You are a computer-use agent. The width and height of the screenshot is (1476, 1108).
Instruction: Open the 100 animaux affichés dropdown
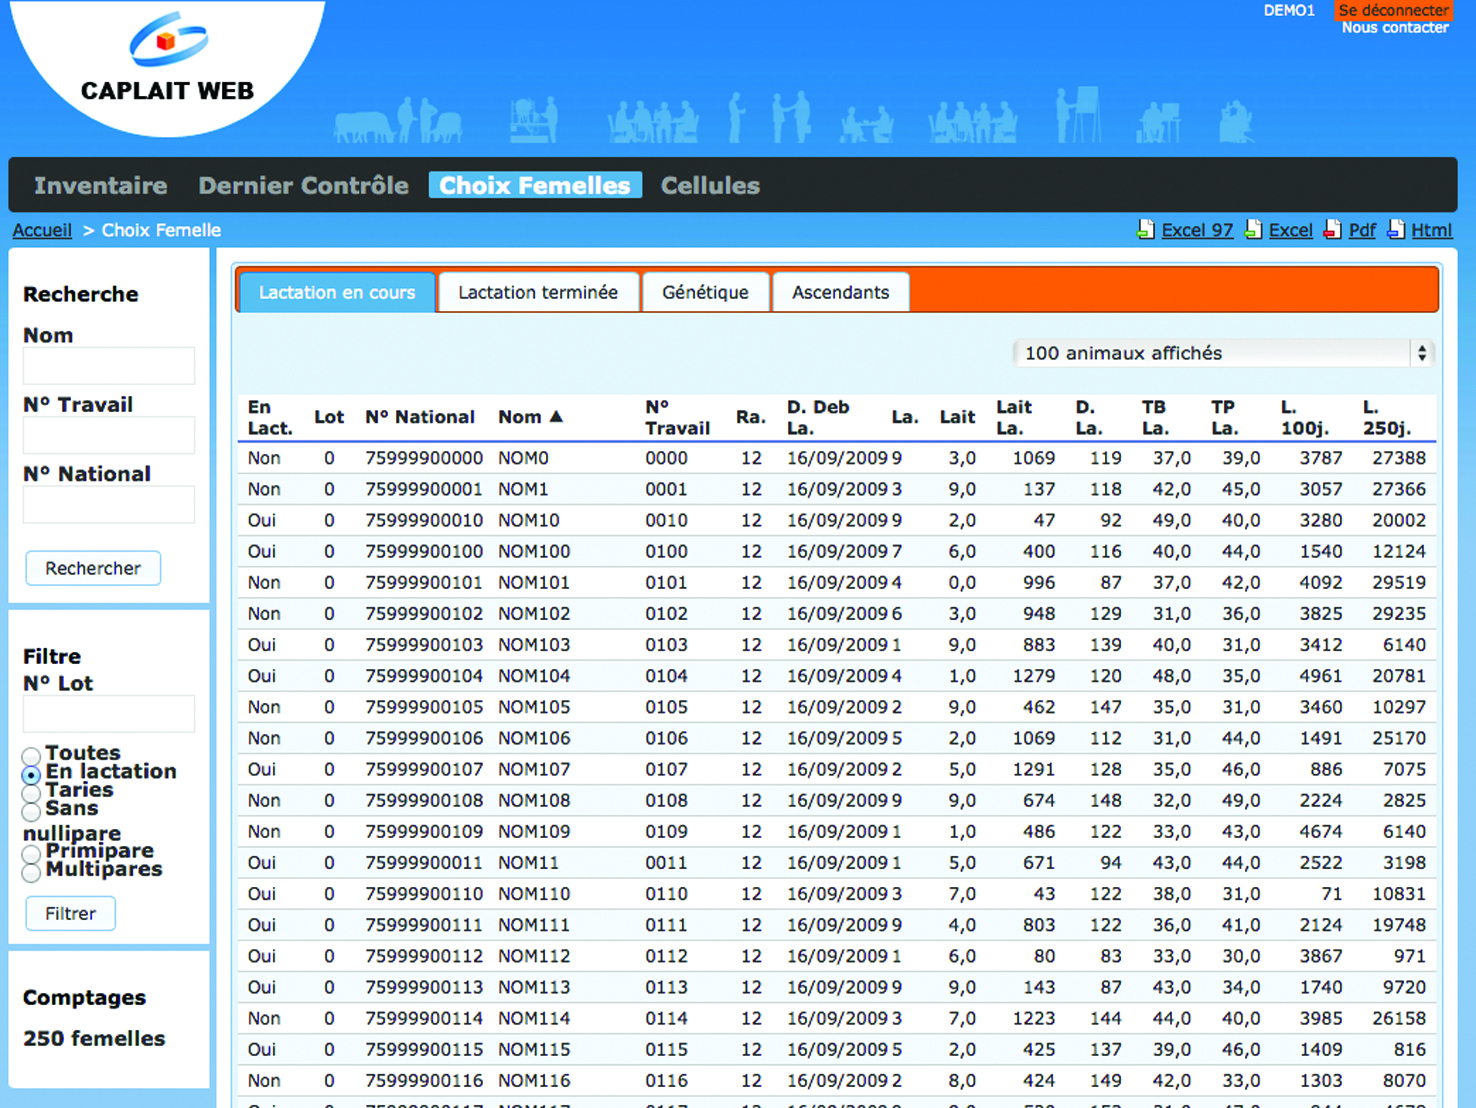pos(1223,353)
